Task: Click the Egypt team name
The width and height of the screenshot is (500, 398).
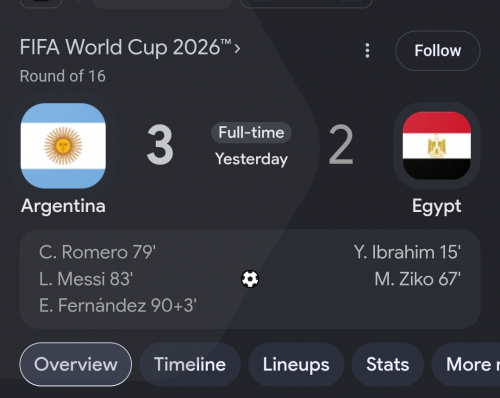Action: [437, 206]
